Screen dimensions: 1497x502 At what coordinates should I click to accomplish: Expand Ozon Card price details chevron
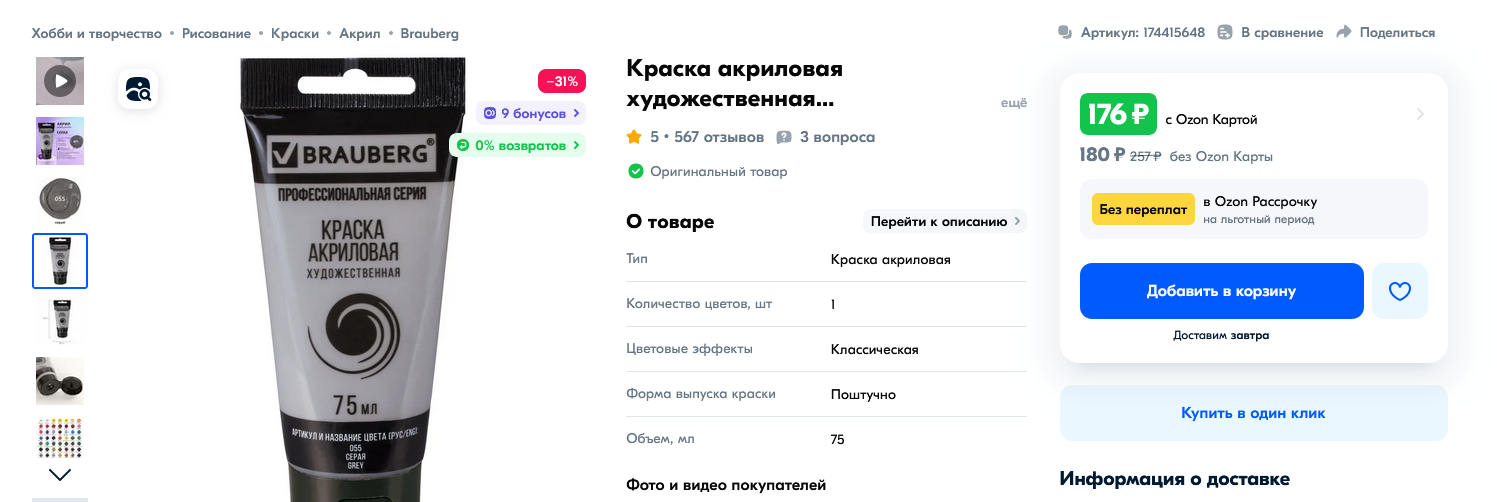(x=1419, y=114)
